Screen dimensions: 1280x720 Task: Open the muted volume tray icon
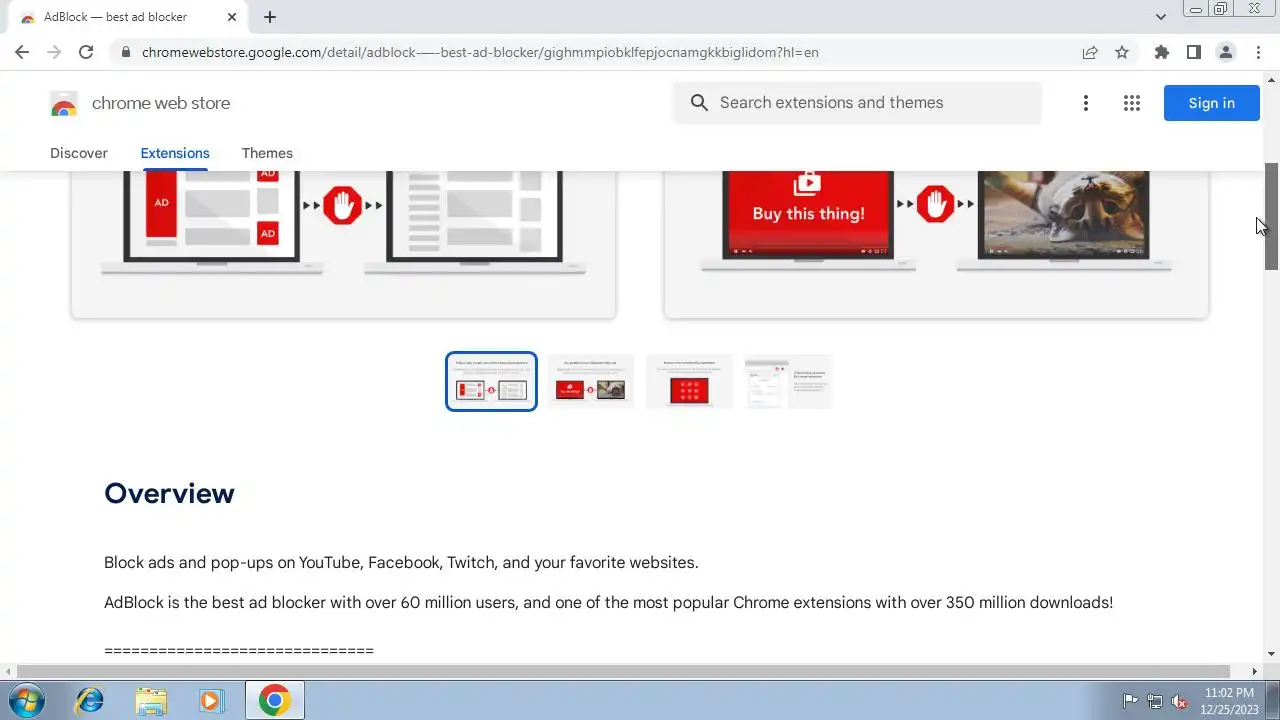click(x=1180, y=701)
